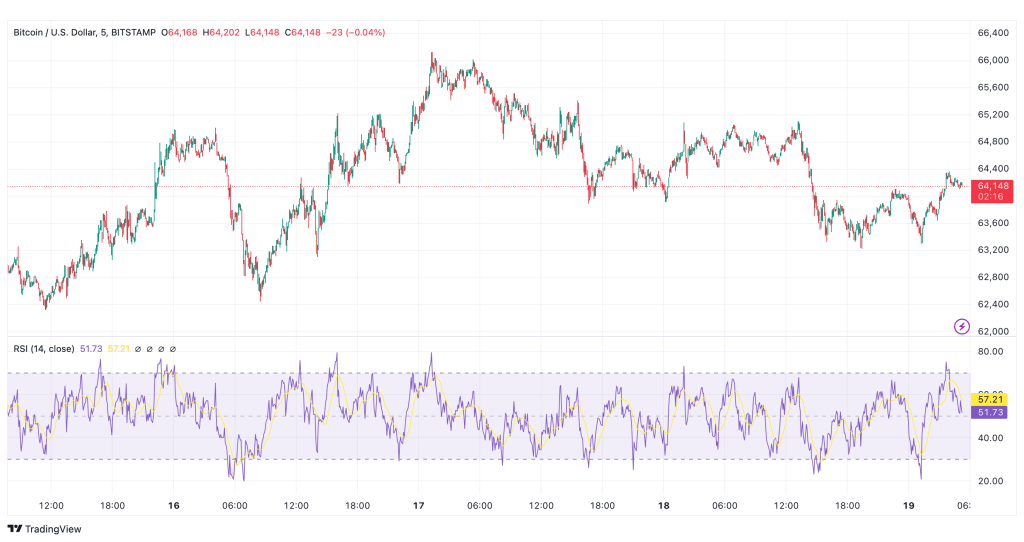Click the 64,800 price axis label
The height and width of the screenshot is (542, 1024).
993,142
